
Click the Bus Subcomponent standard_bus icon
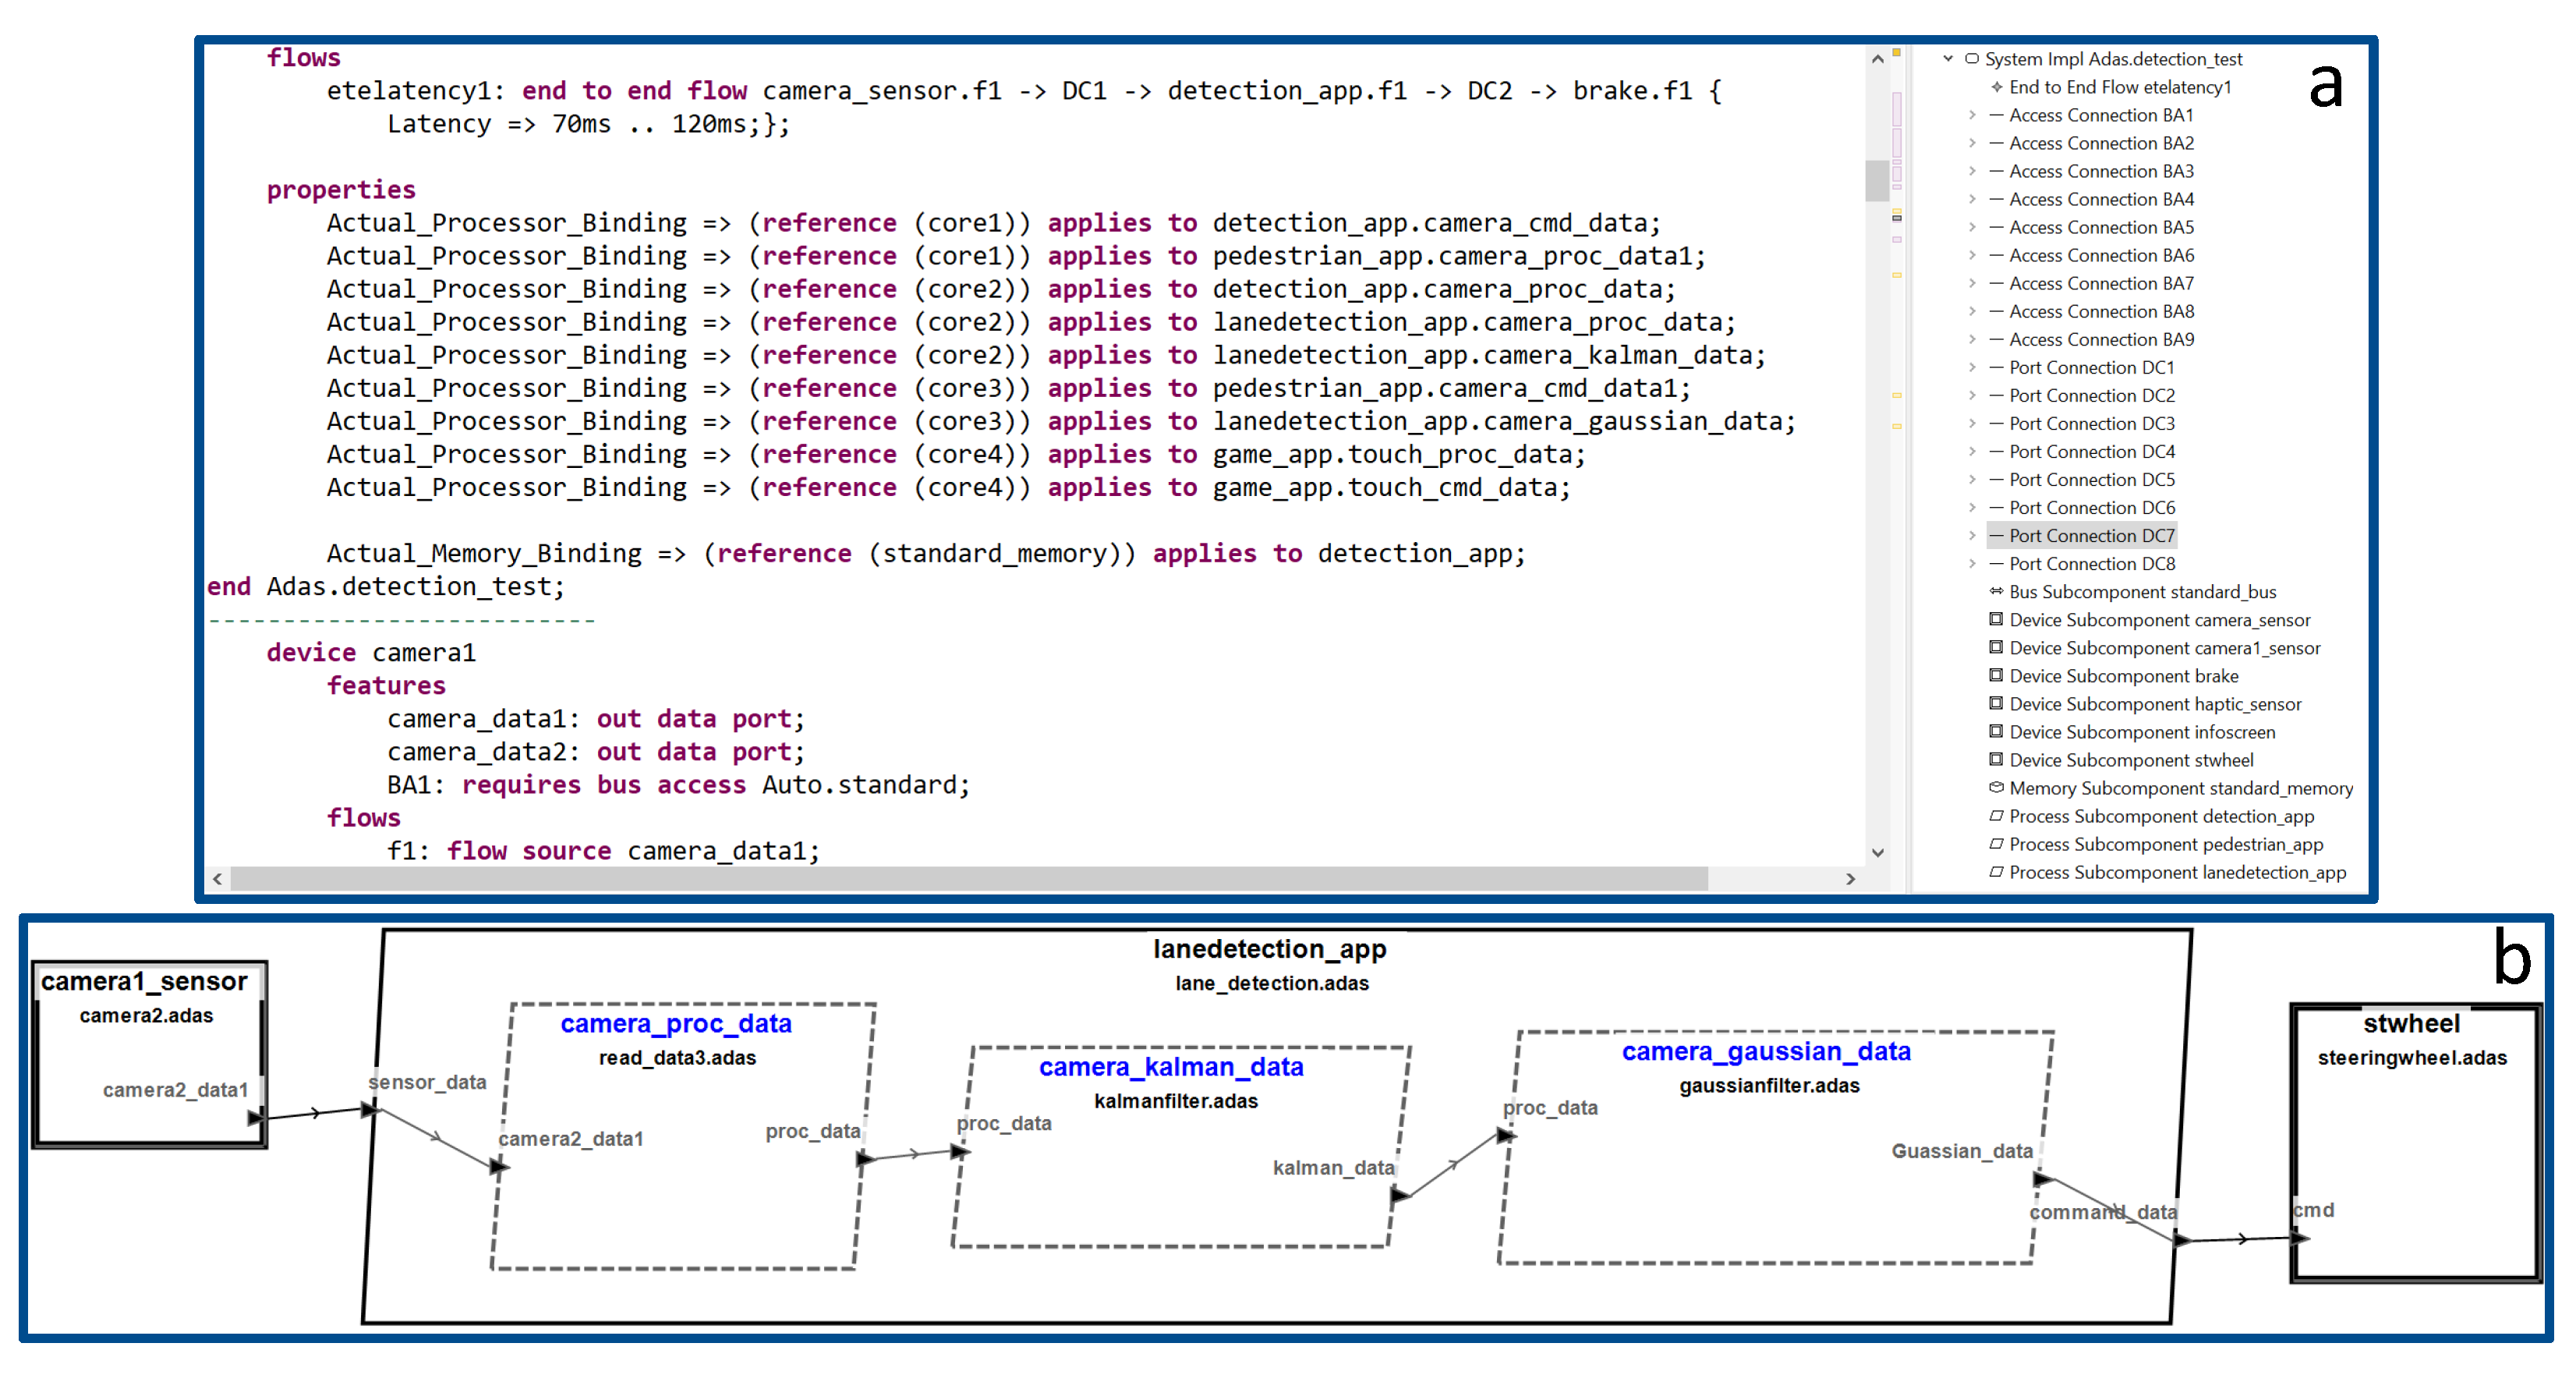(1996, 591)
